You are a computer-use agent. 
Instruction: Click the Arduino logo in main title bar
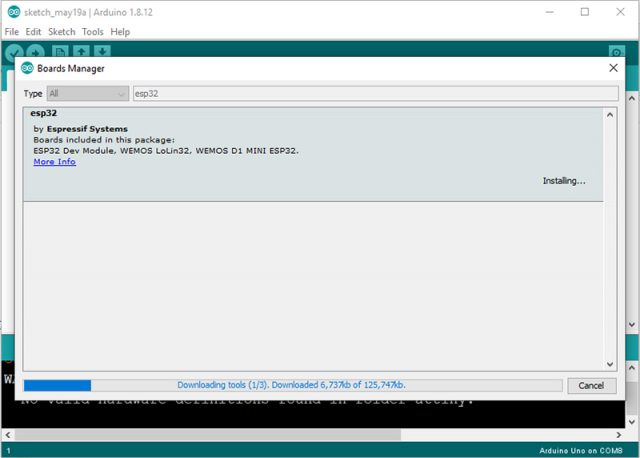(x=14, y=12)
